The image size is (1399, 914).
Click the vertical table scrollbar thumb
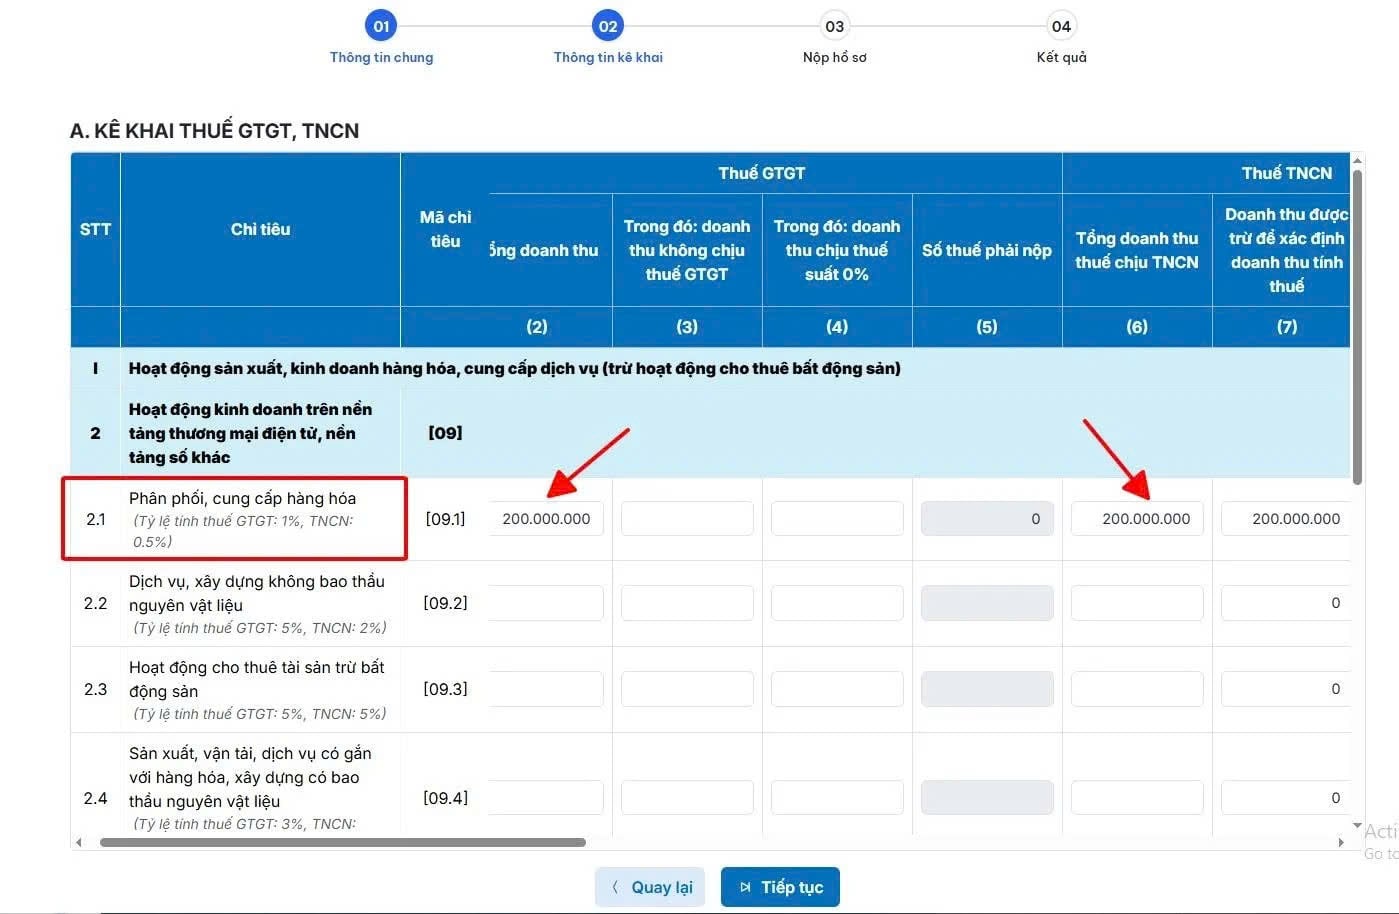[x=1357, y=327]
